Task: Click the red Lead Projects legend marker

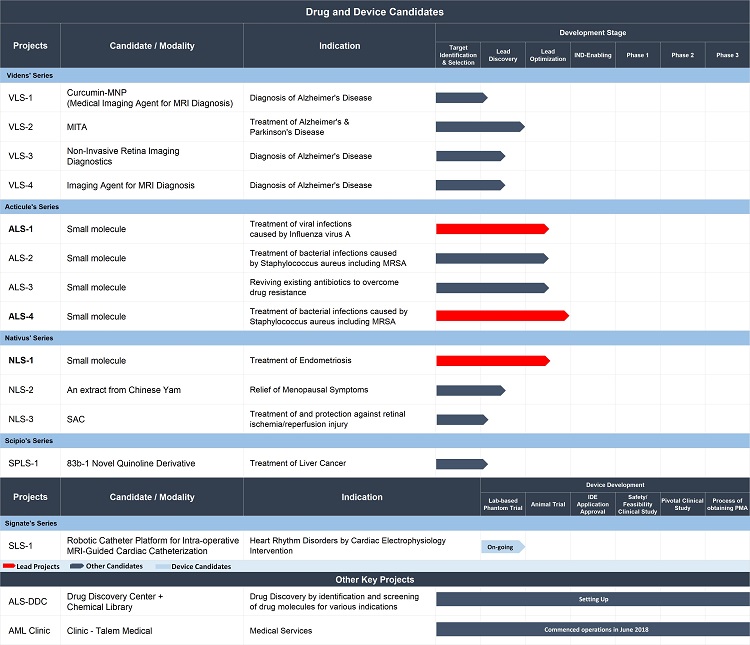Action: click(x=9, y=566)
